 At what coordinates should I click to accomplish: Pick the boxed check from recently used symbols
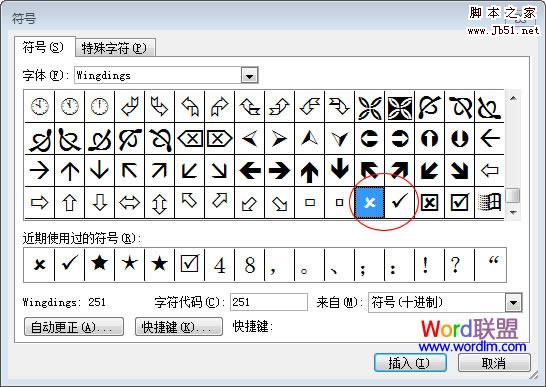click(190, 264)
